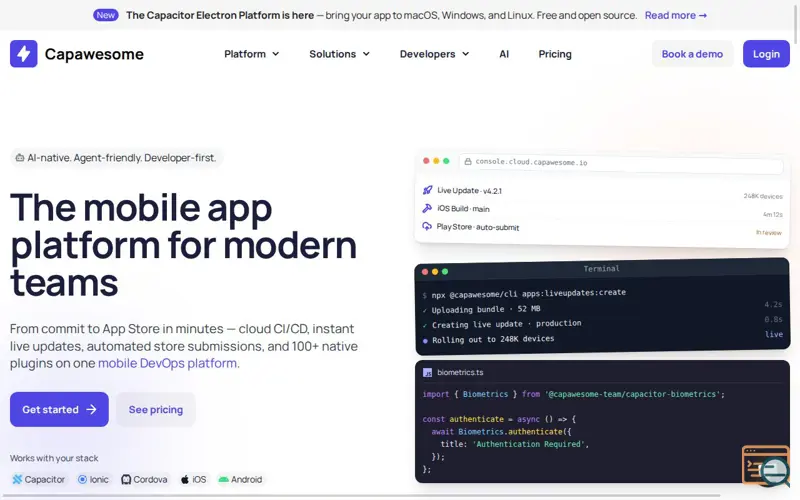This screenshot has height=500, width=800.
Task: Go to the AI page
Action: pyautogui.click(x=504, y=54)
